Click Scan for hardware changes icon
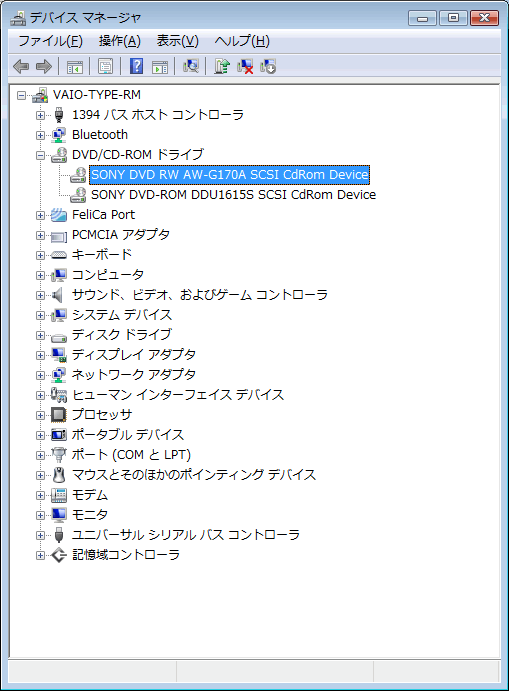The width and height of the screenshot is (509, 691). pos(191,67)
